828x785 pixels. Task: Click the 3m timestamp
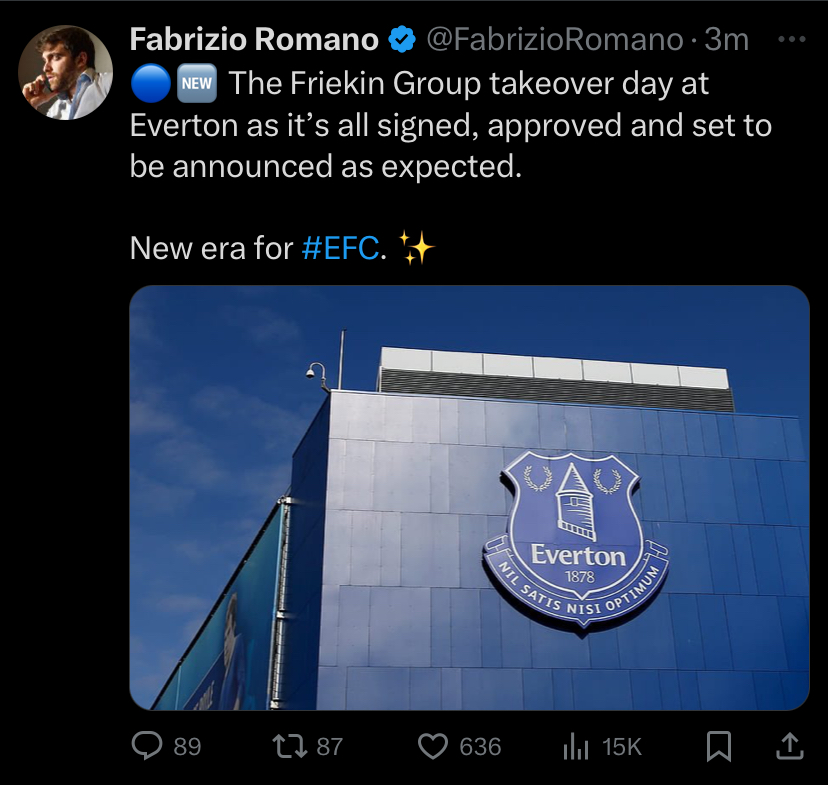coord(726,40)
